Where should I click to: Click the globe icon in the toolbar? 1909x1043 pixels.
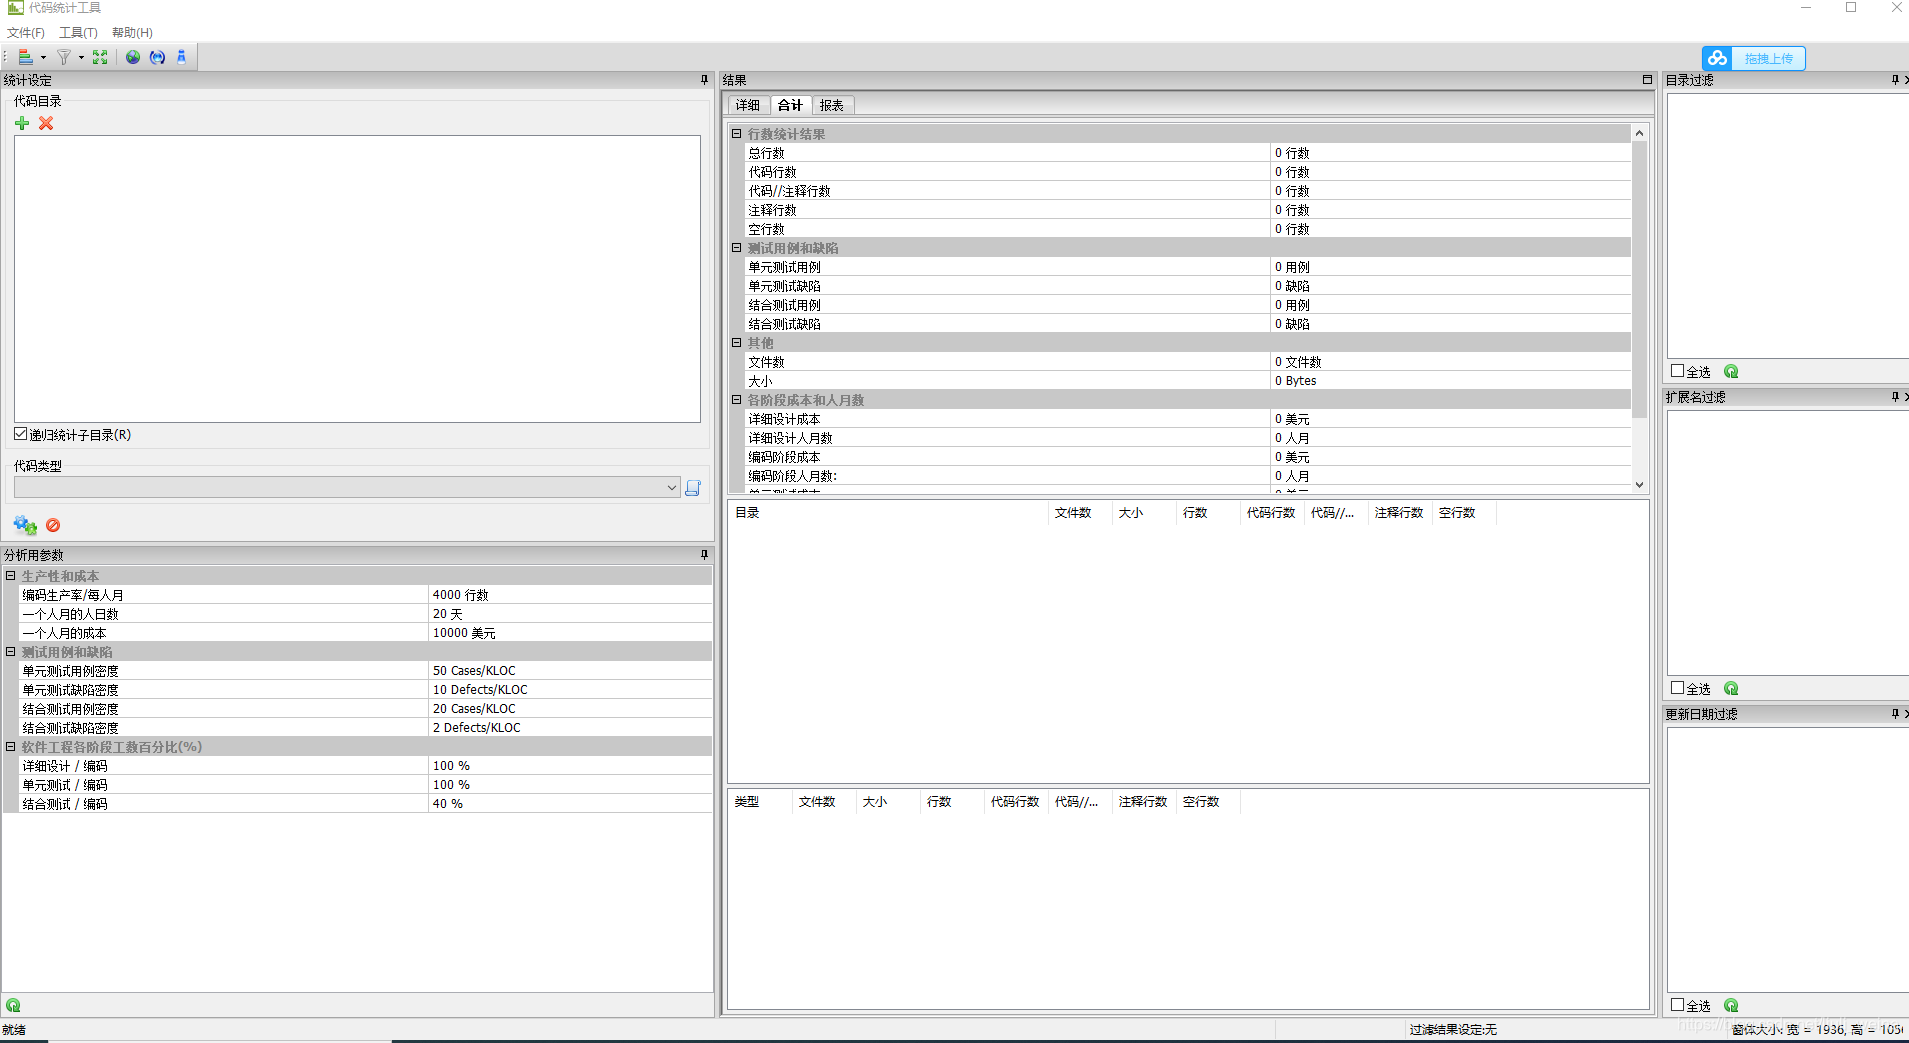[x=133, y=57]
